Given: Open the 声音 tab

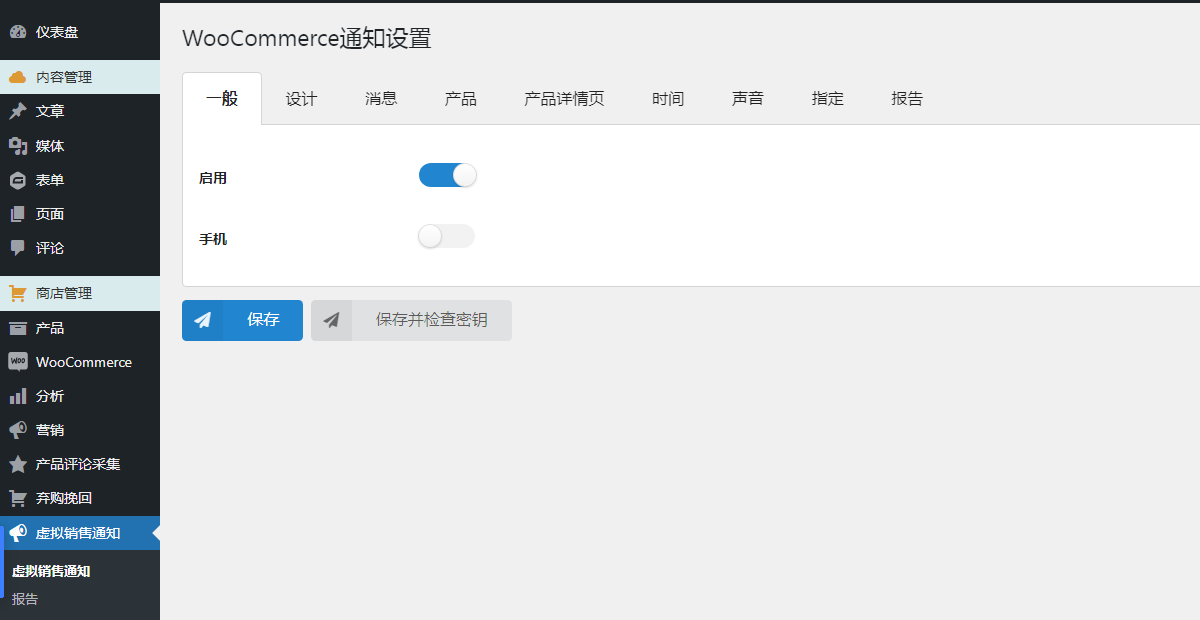Looking at the screenshot, I should (748, 98).
